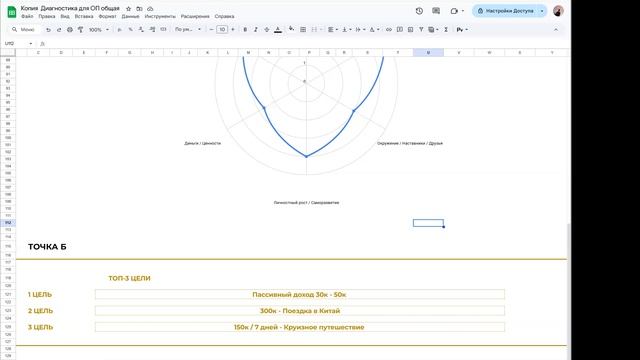Open more number formats 123
The height and width of the screenshot is (360, 640).
(163, 29)
